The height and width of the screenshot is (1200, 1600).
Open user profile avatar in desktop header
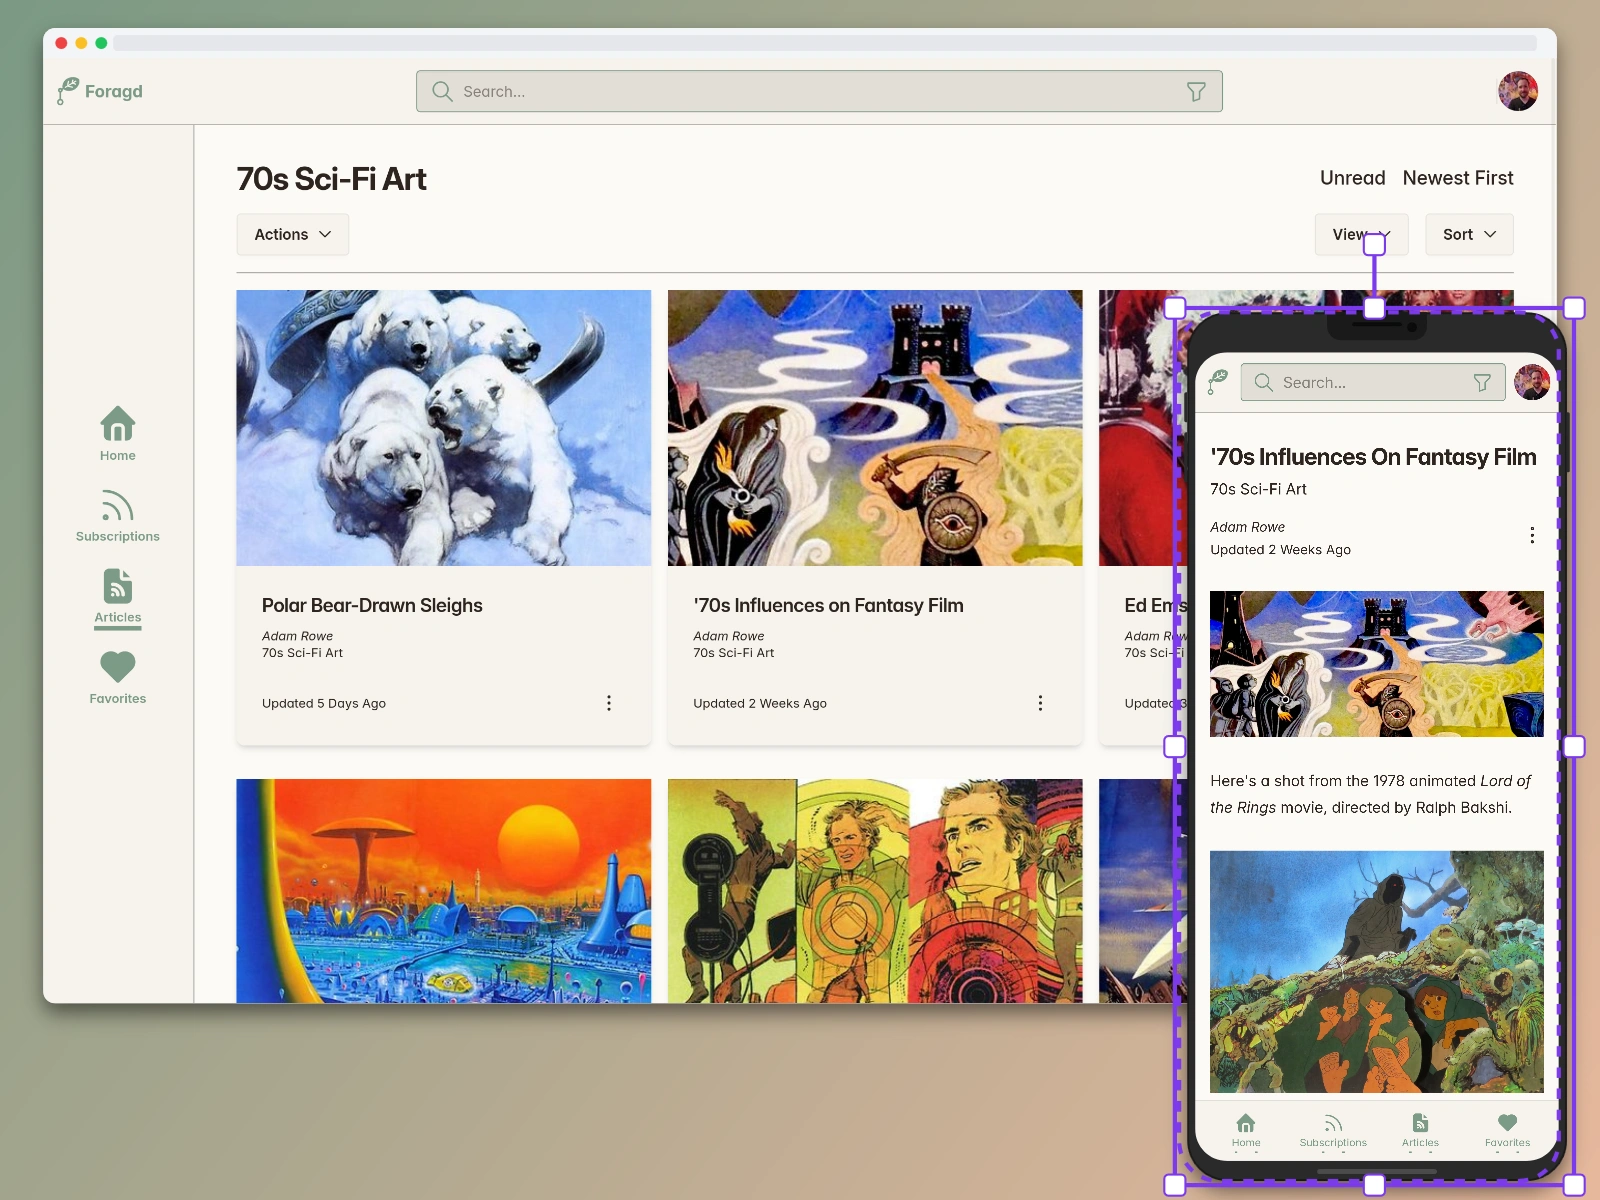click(x=1517, y=91)
